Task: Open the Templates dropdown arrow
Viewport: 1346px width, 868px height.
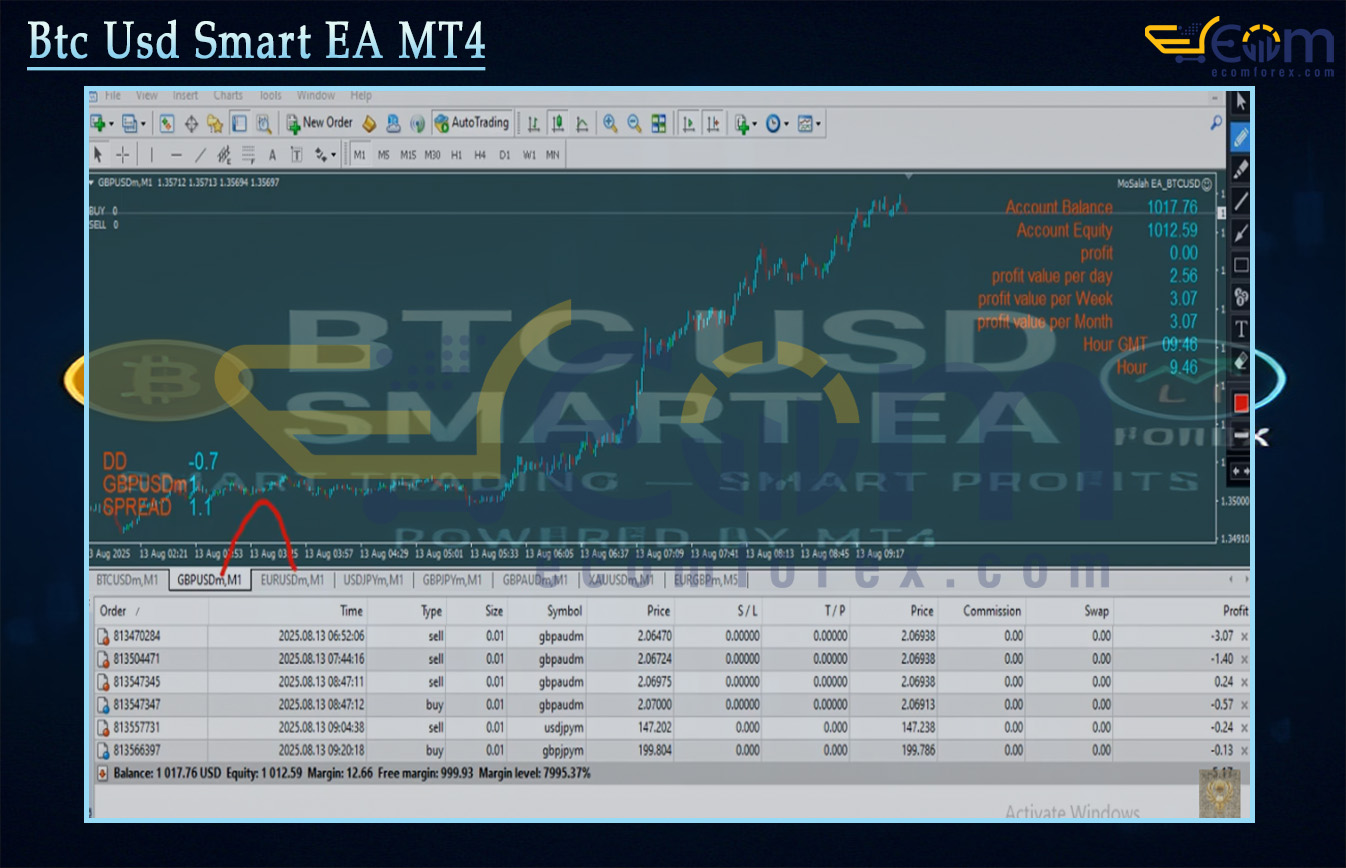Action: coord(820,124)
